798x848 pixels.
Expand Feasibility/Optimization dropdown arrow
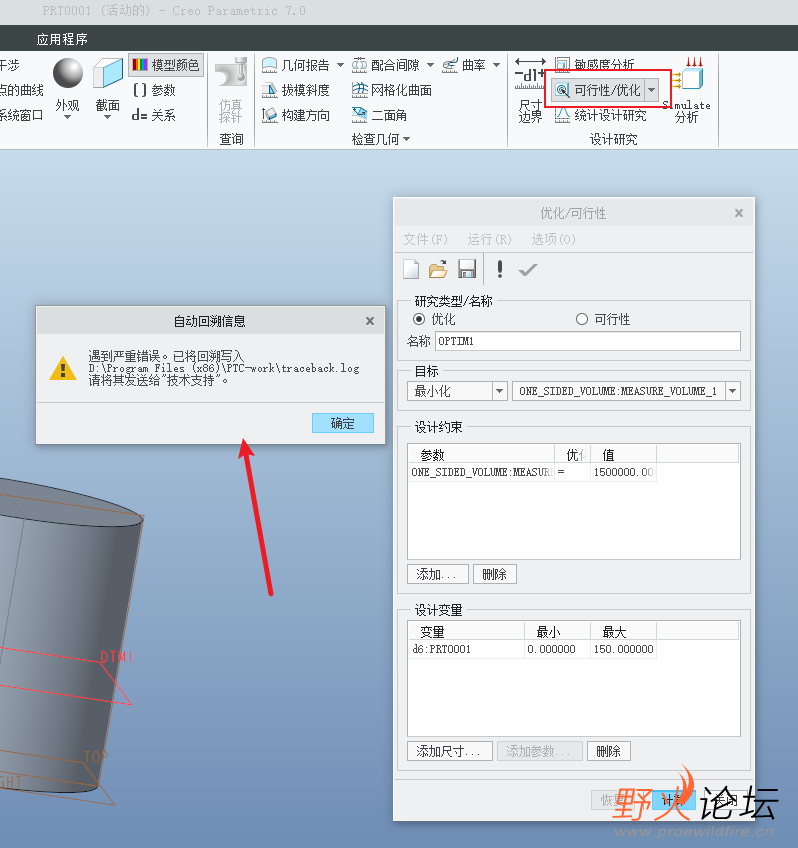click(652, 90)
